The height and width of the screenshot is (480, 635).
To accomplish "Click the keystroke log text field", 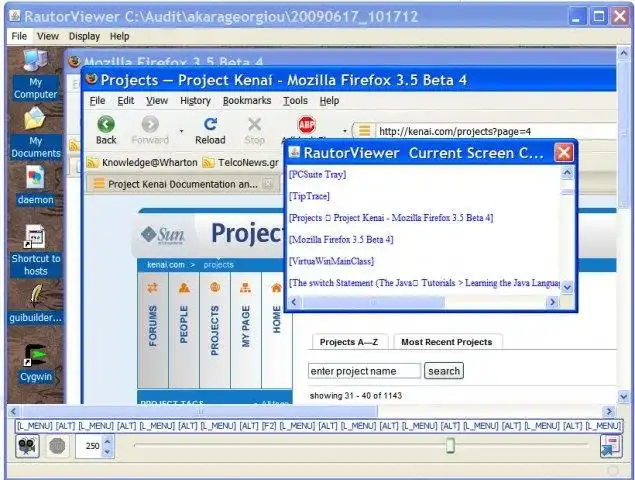I will pos(319,426).
